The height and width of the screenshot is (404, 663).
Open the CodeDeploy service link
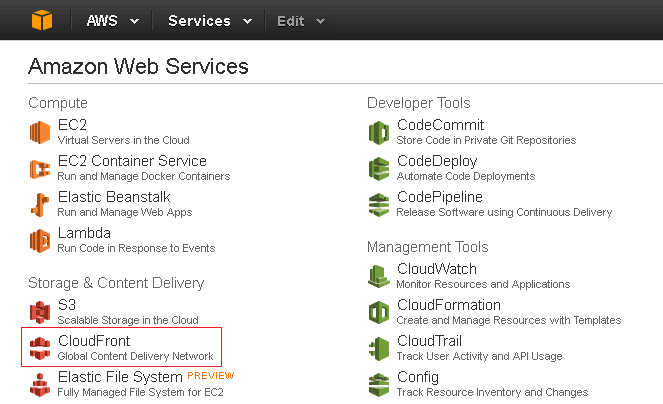coord(437,161)
